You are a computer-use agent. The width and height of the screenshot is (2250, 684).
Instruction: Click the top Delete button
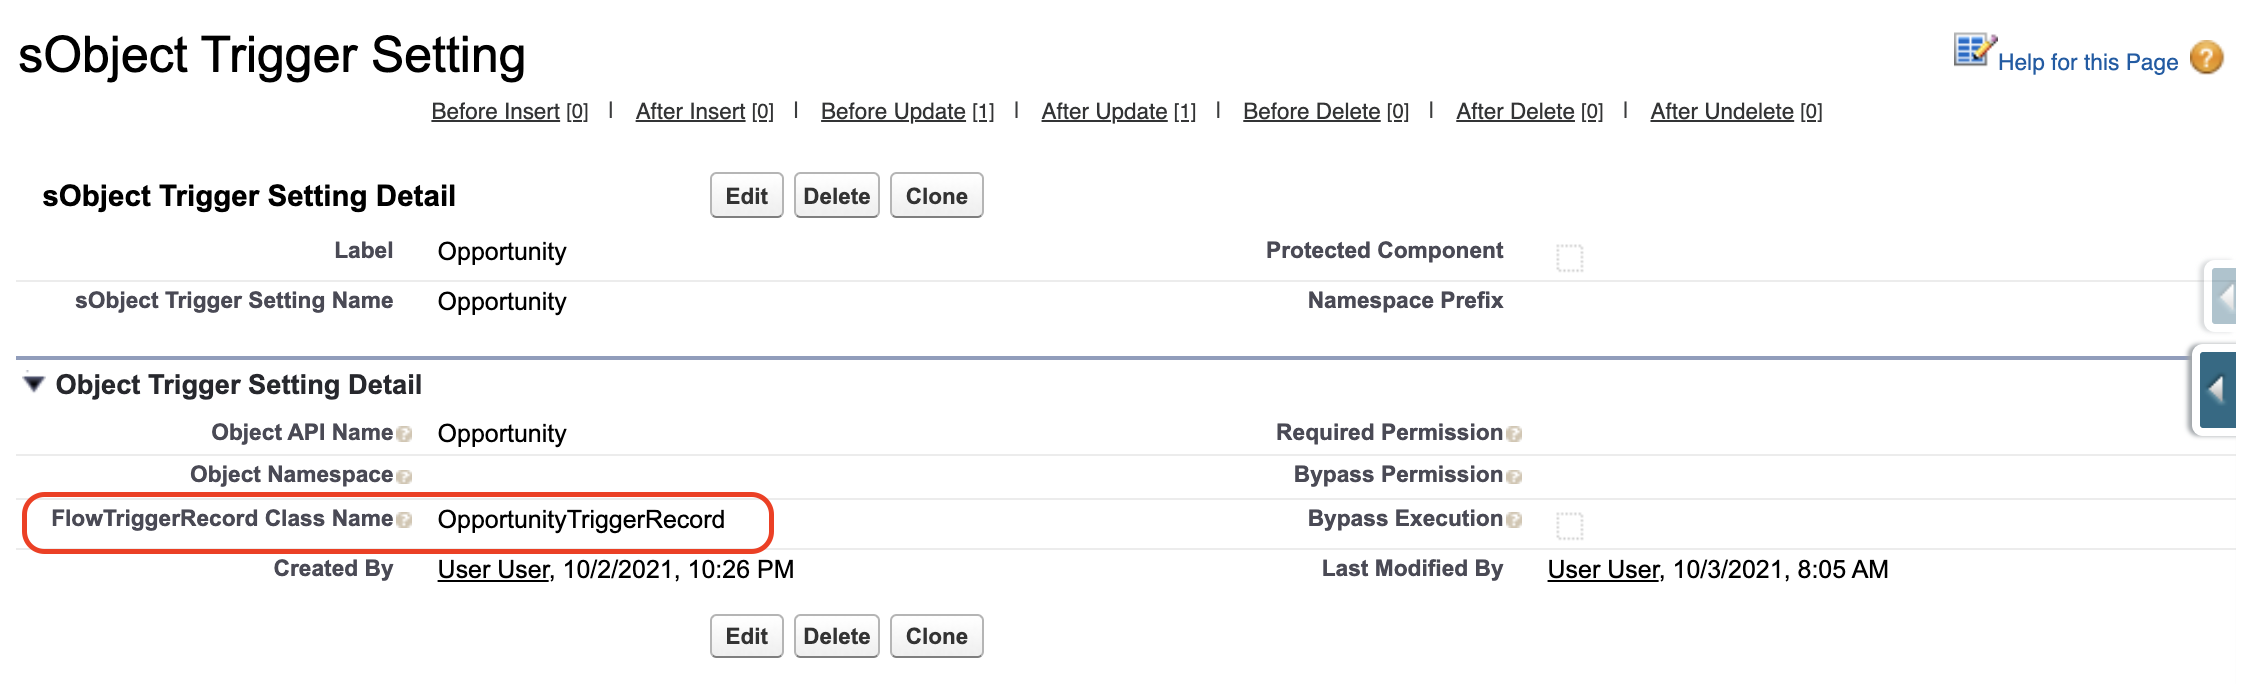[837, 196]
